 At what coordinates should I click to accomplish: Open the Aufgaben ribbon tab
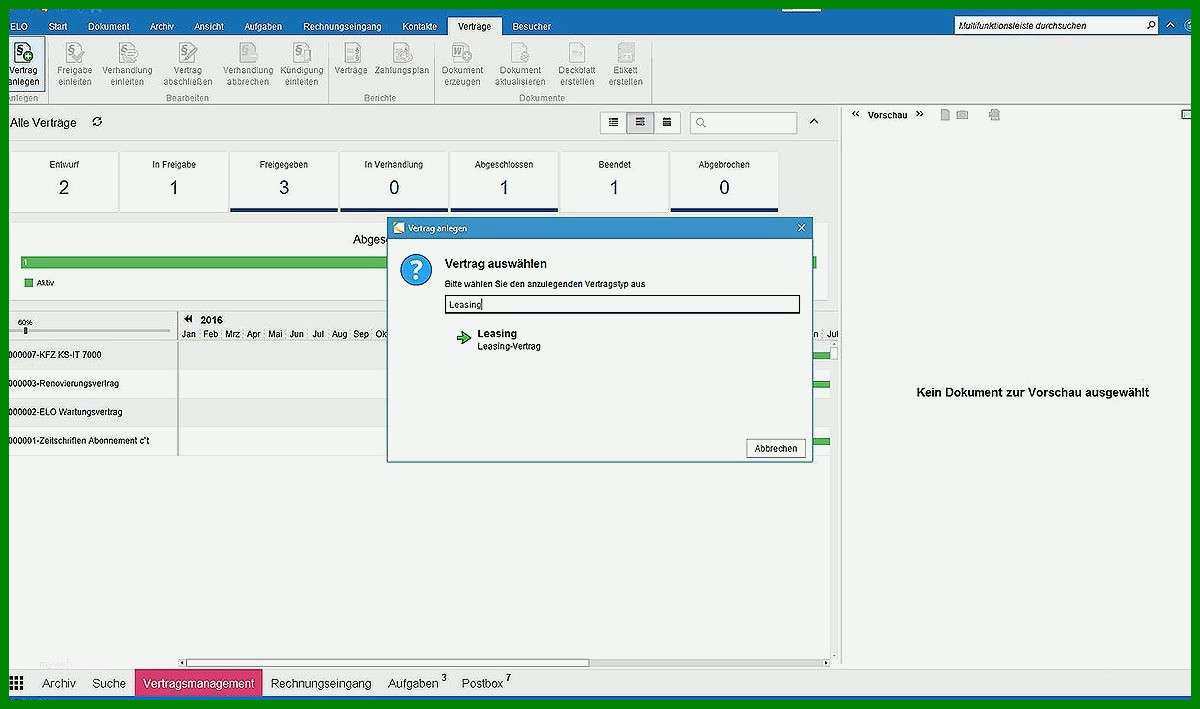pyautogui.click(x=263, y=26)
